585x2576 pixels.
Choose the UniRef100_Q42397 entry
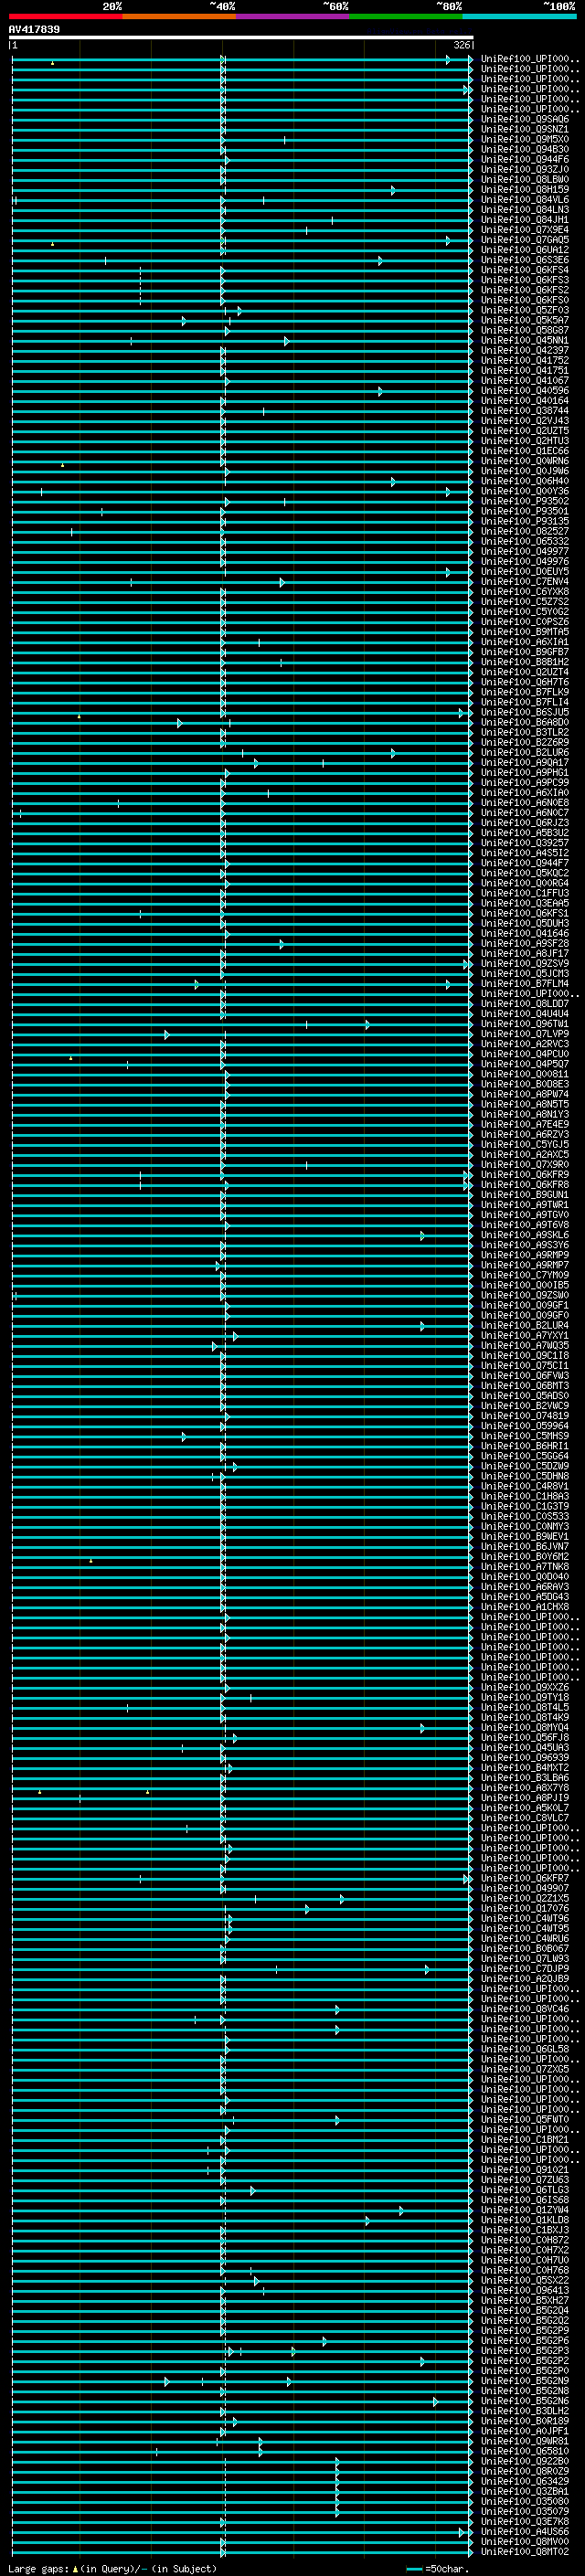[x=524, y=351]
